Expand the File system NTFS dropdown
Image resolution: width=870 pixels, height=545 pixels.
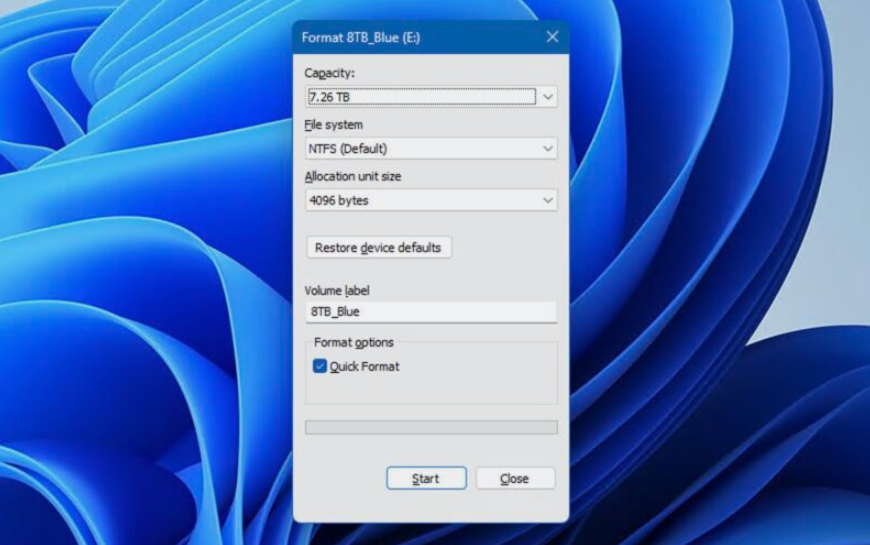click(x=431, y=149)
